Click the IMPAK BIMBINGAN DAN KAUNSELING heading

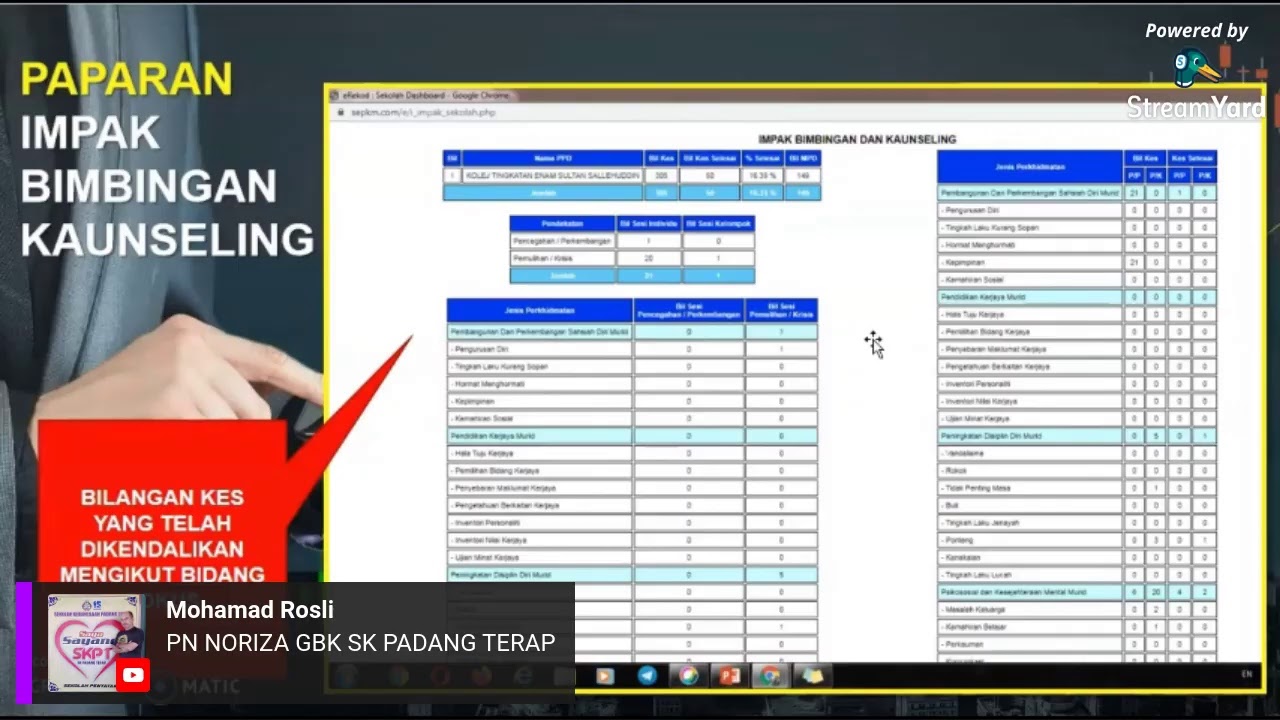point(857,139)
